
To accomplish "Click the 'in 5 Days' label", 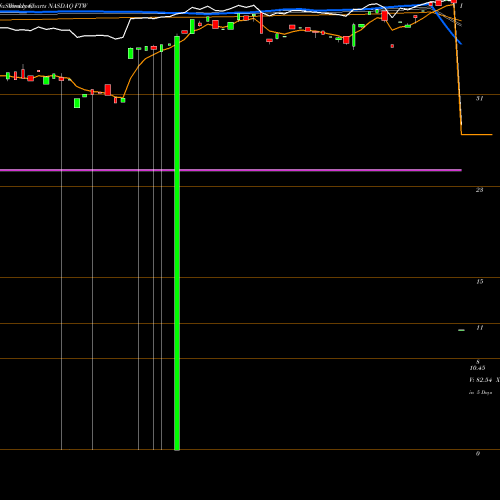I will click(481, 392).
